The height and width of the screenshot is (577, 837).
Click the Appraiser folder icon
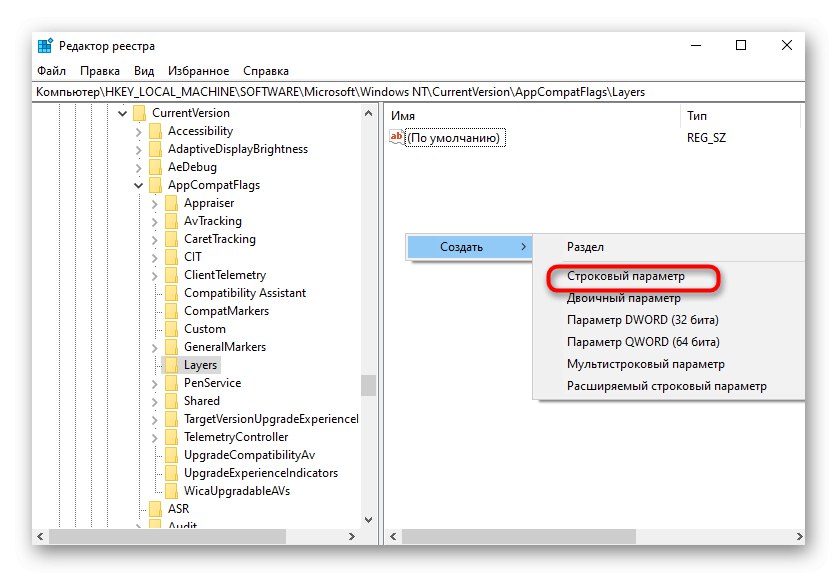click(x=171, y=203)
